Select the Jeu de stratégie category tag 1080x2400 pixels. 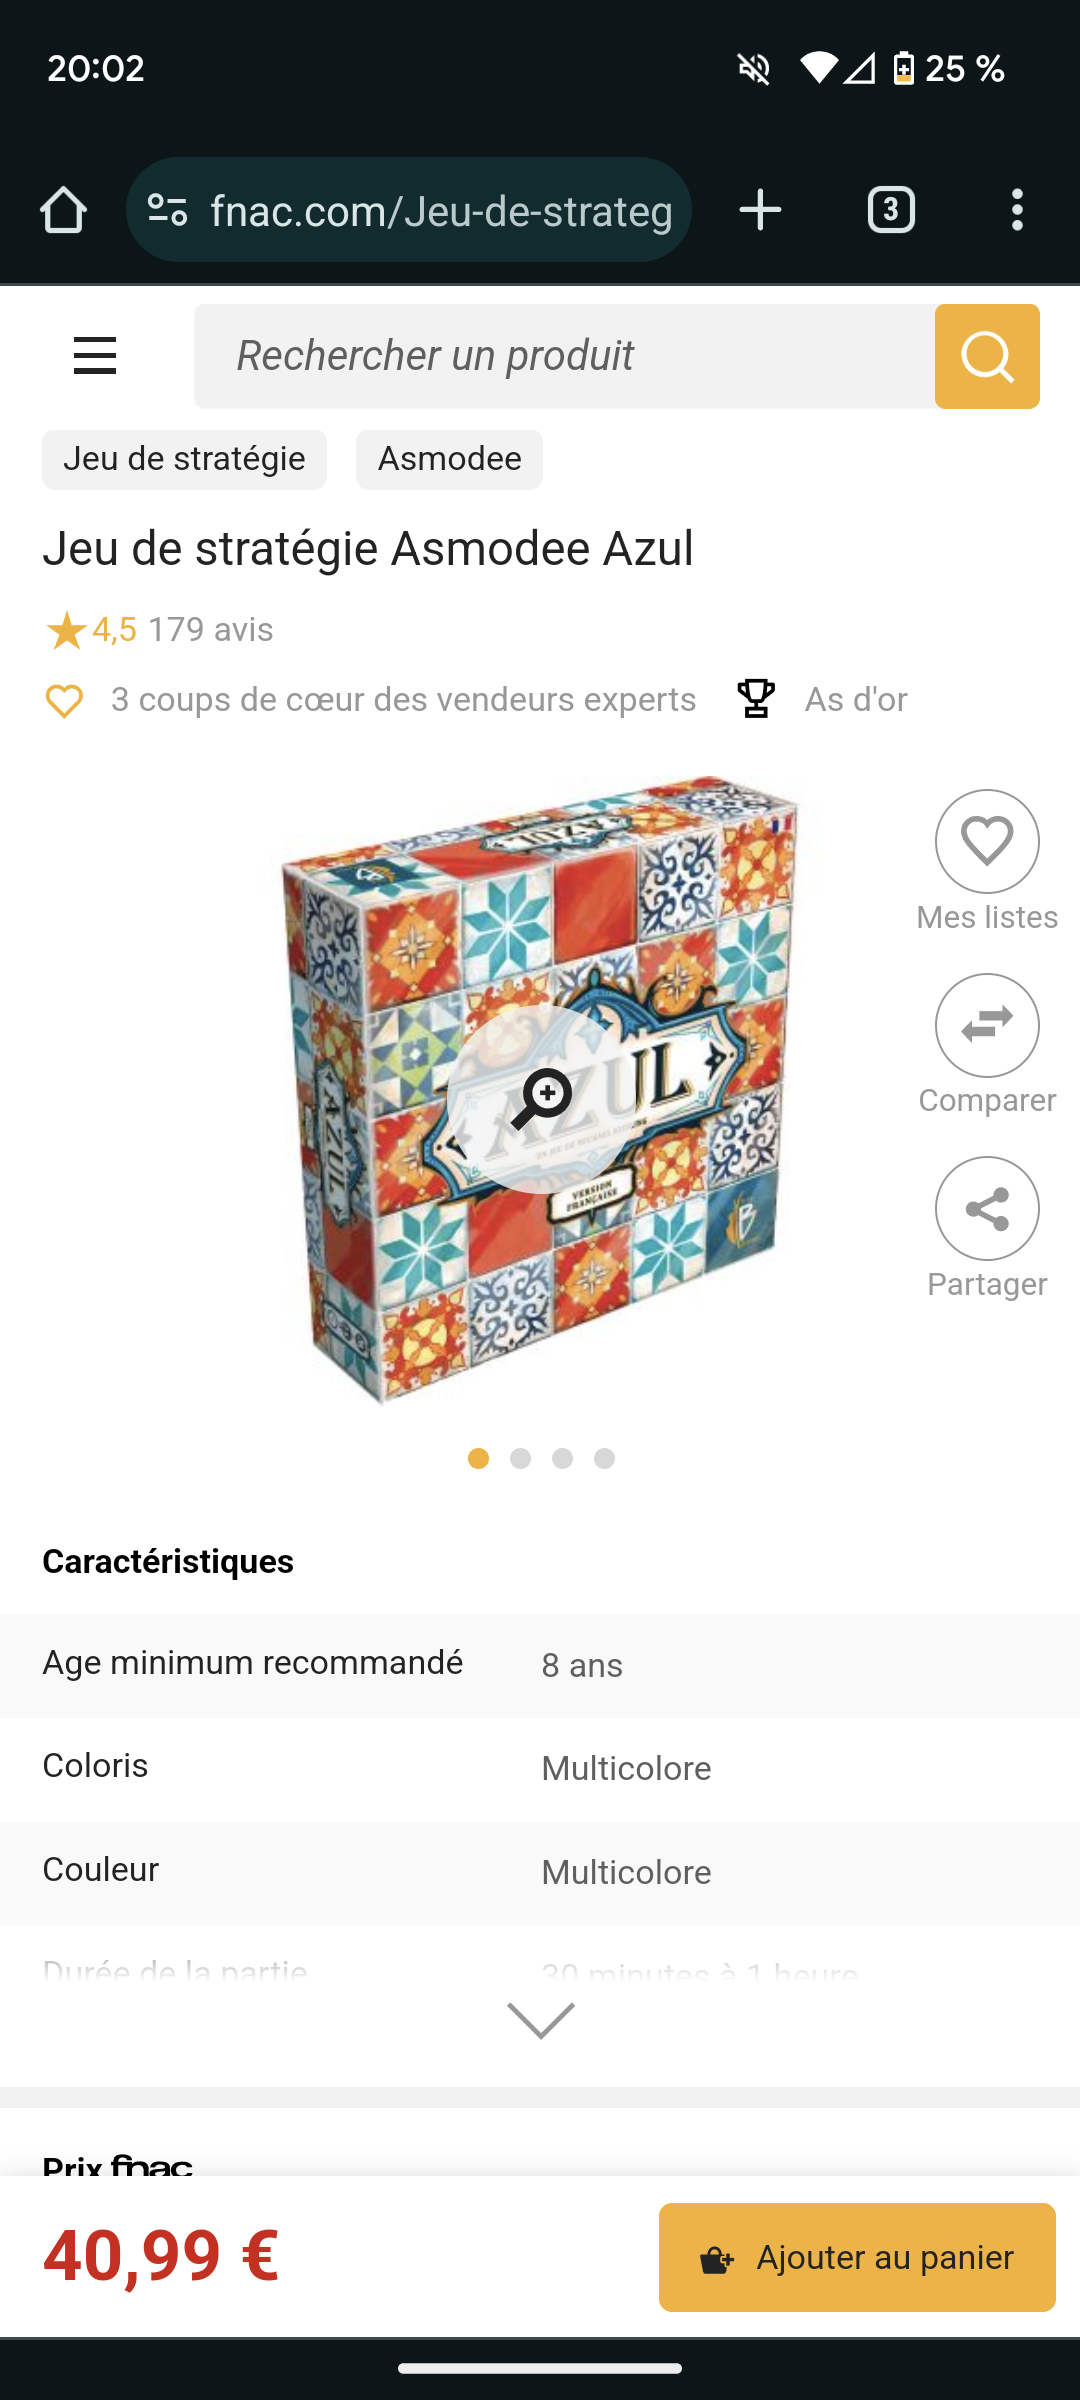[x=184, y=459]
